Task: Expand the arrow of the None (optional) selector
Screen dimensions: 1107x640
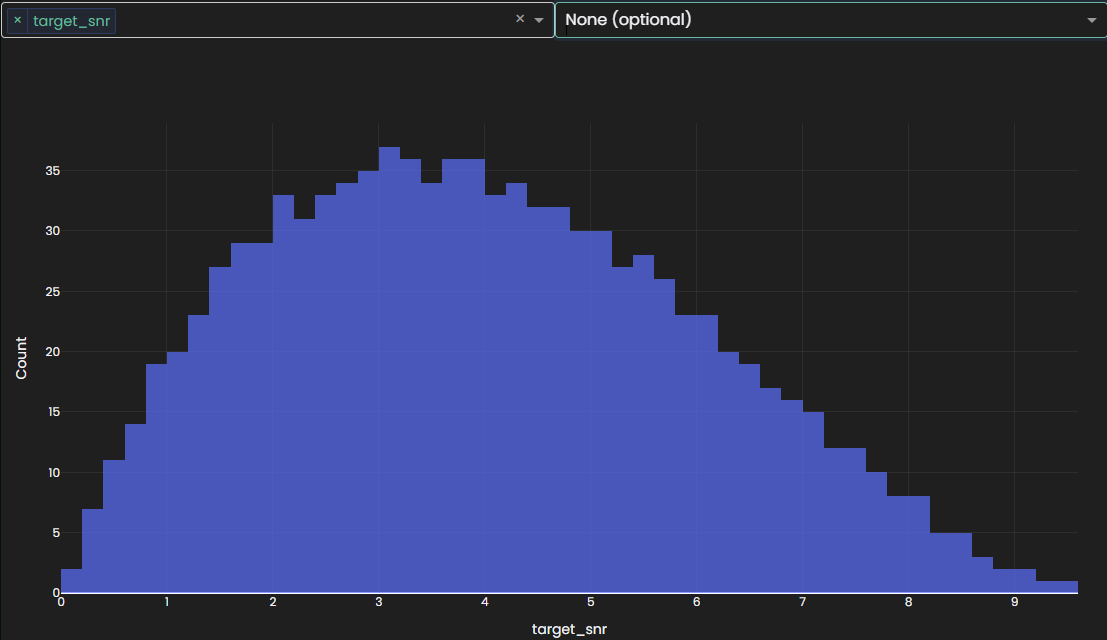Action: click(x=1091, y=20)
